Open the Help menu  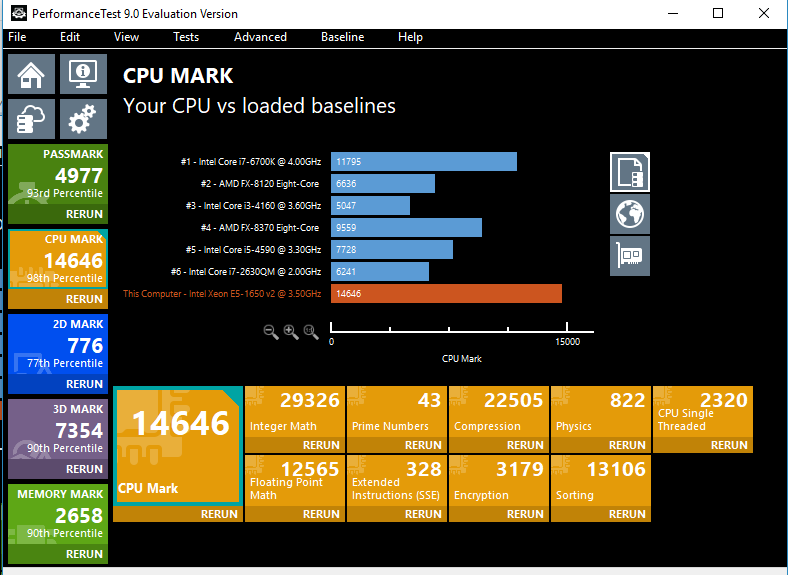pos(410,37)
